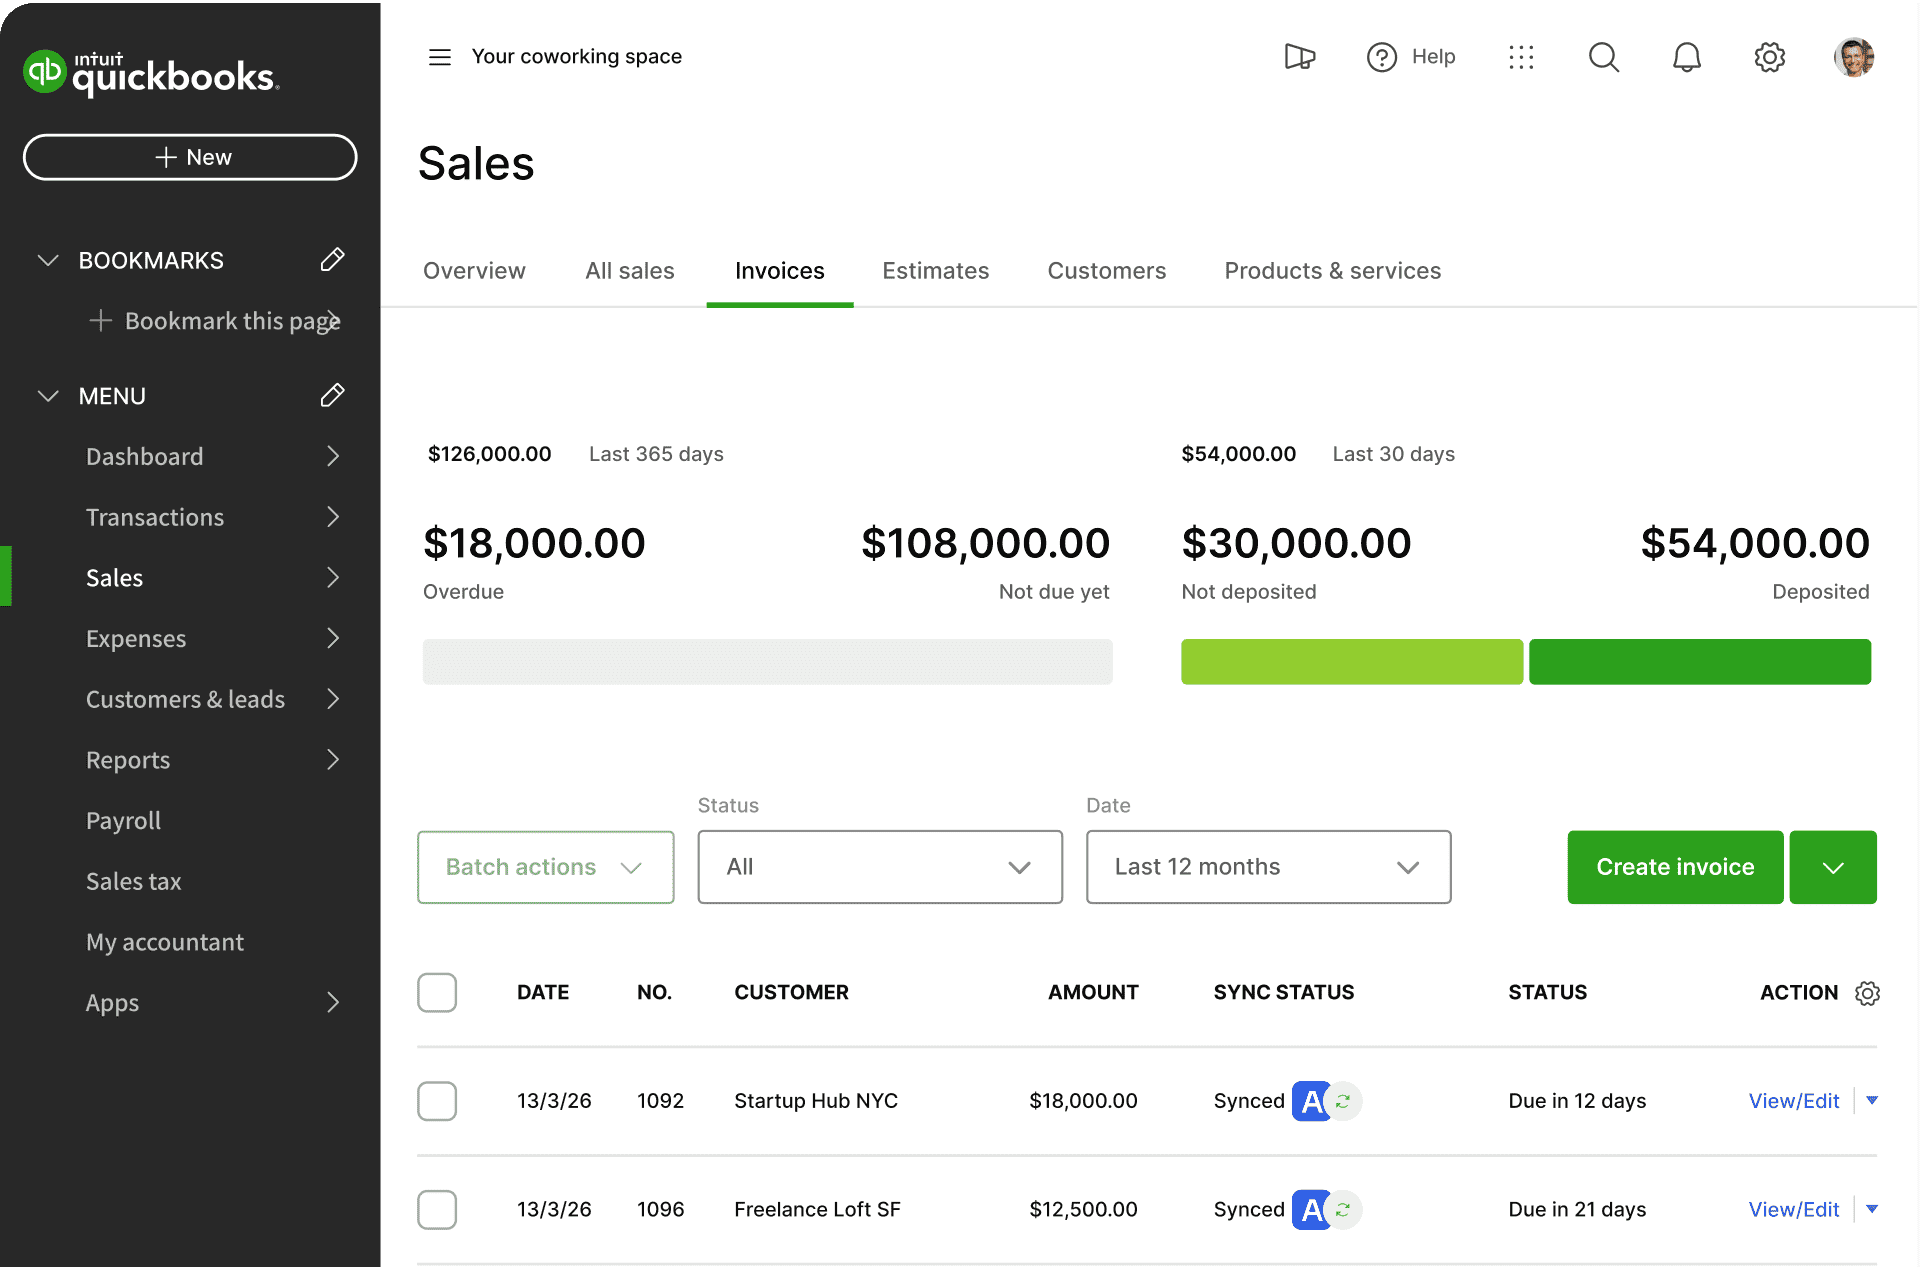1920x1267 pixels.
Task: Open the Customers tab
Action: point(1106,270)
